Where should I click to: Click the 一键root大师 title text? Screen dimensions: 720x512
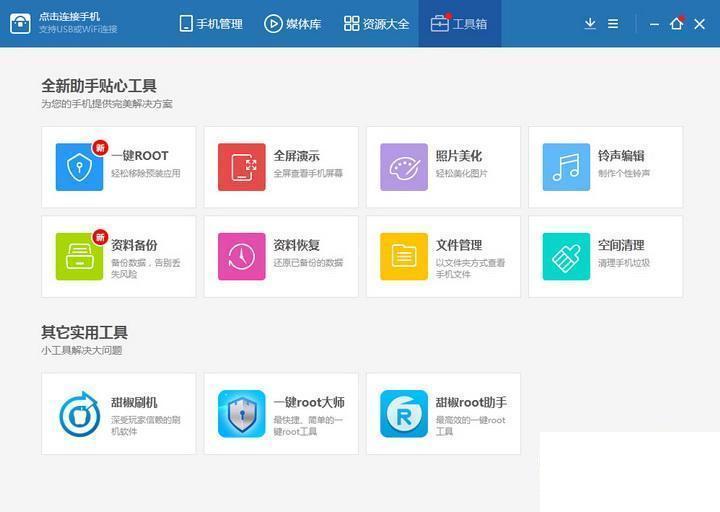pos(309,402)
